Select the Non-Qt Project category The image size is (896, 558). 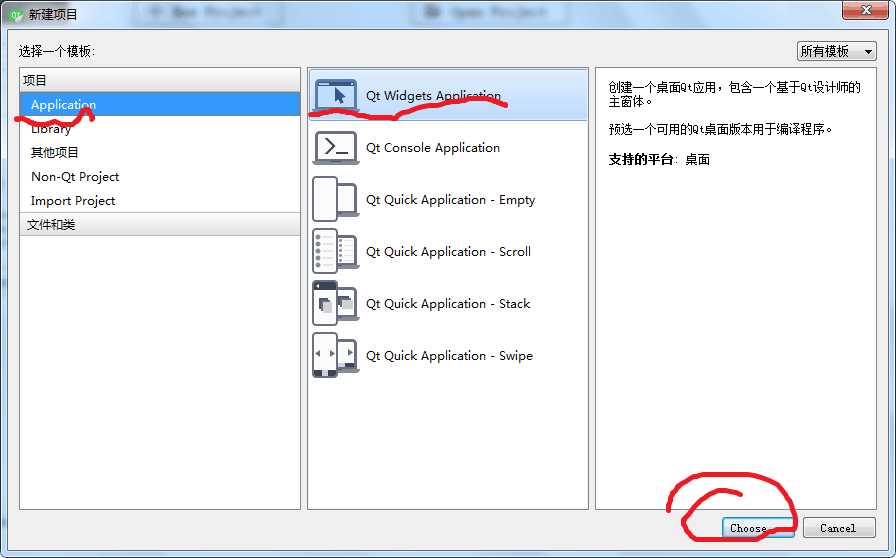pyautogui.click(x=160, y=177)
